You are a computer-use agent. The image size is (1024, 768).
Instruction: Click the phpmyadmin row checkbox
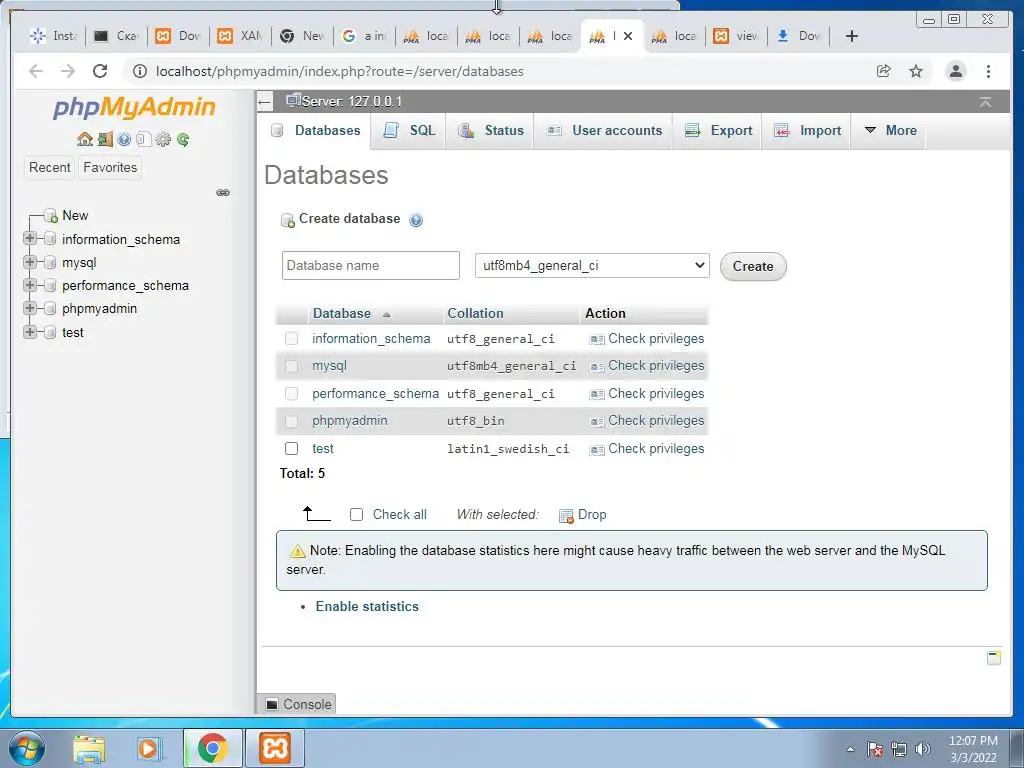click(x=291, y=421)
